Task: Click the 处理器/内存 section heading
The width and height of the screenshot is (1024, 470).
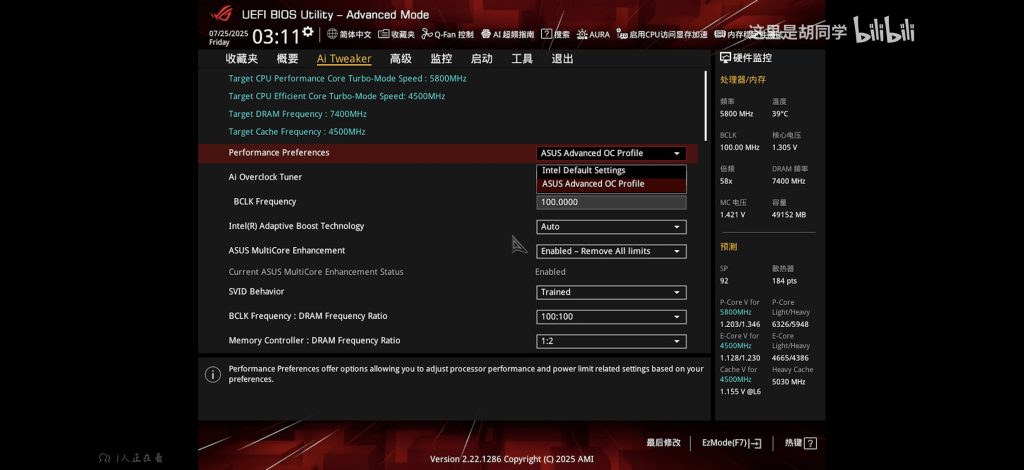Action: (743, 80)
